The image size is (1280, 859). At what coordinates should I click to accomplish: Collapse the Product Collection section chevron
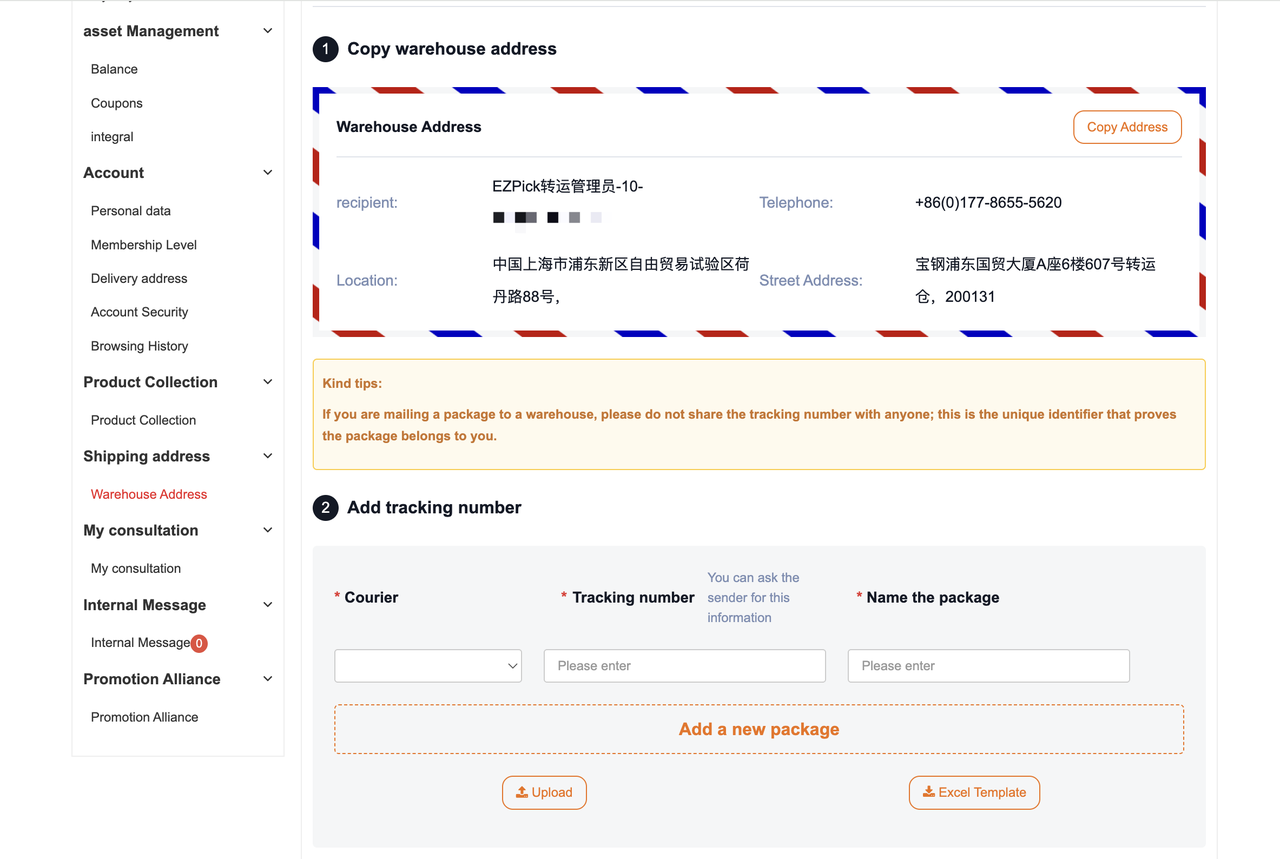tap(268, 382)
